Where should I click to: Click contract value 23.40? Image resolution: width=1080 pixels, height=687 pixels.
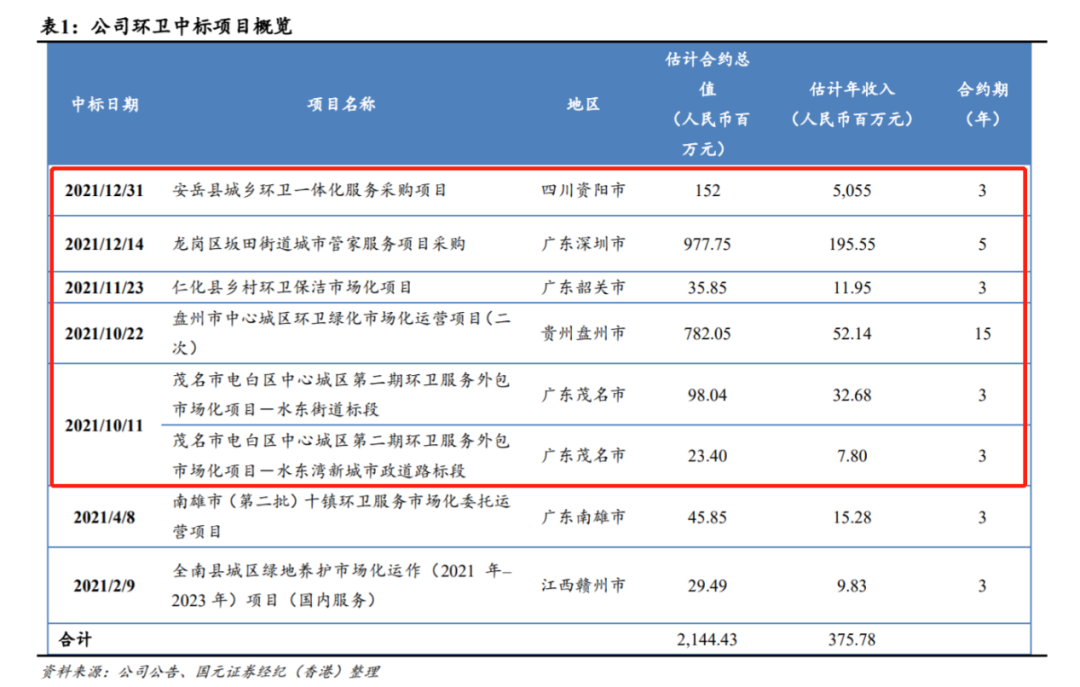707,456
